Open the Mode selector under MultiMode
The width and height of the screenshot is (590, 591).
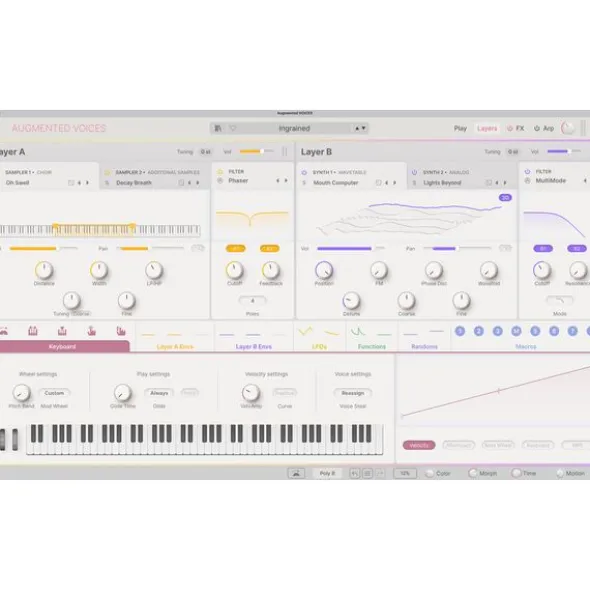tap(560, 300)
